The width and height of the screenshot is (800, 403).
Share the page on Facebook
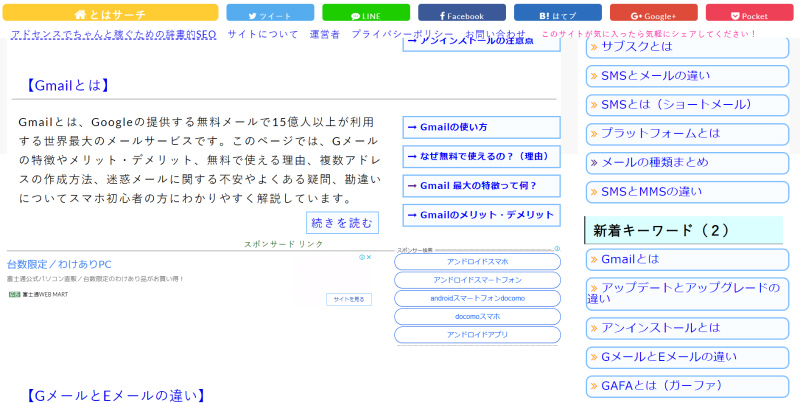(461, 14)
